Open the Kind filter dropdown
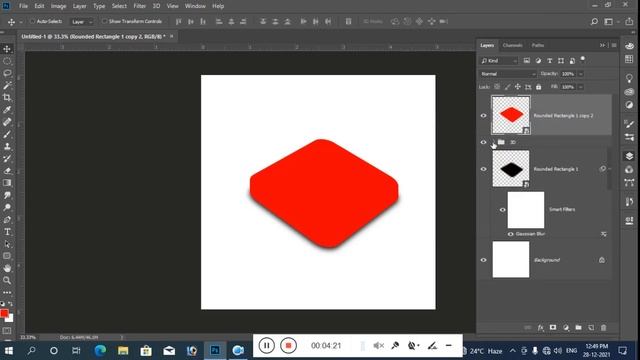This screenshot has height=360, width=640. [x=498, y=61]
